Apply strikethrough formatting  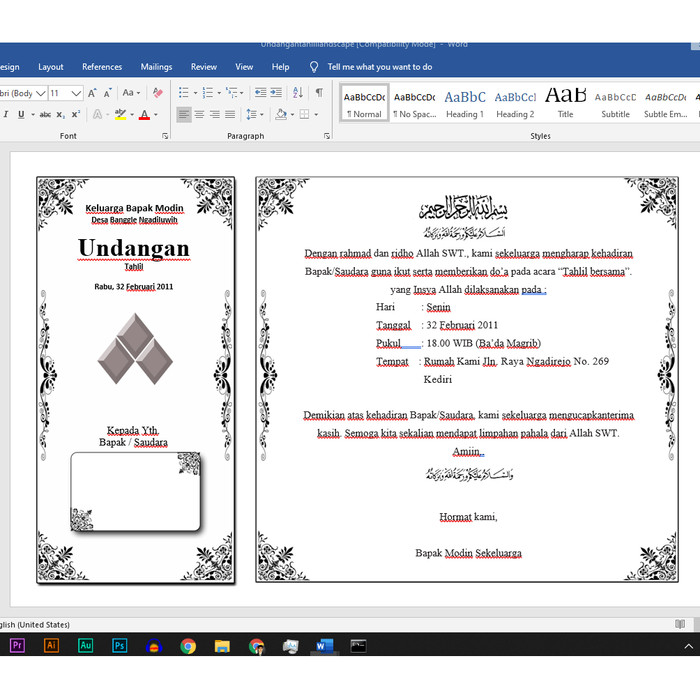point(45,115)
